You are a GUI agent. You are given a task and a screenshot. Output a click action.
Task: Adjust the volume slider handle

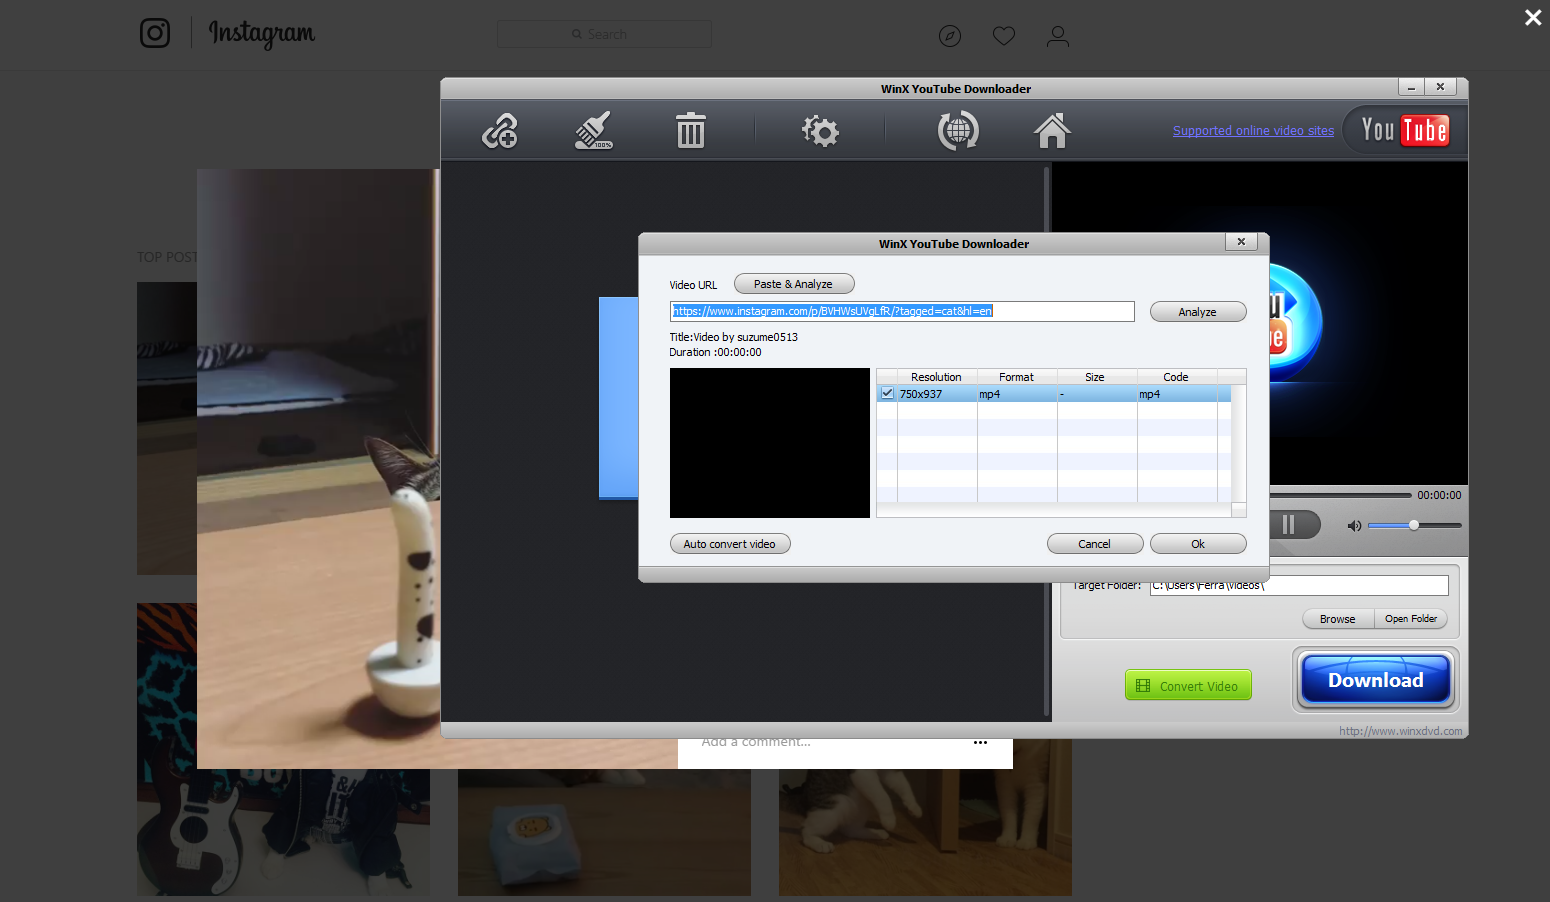[x=1414, y=525]
